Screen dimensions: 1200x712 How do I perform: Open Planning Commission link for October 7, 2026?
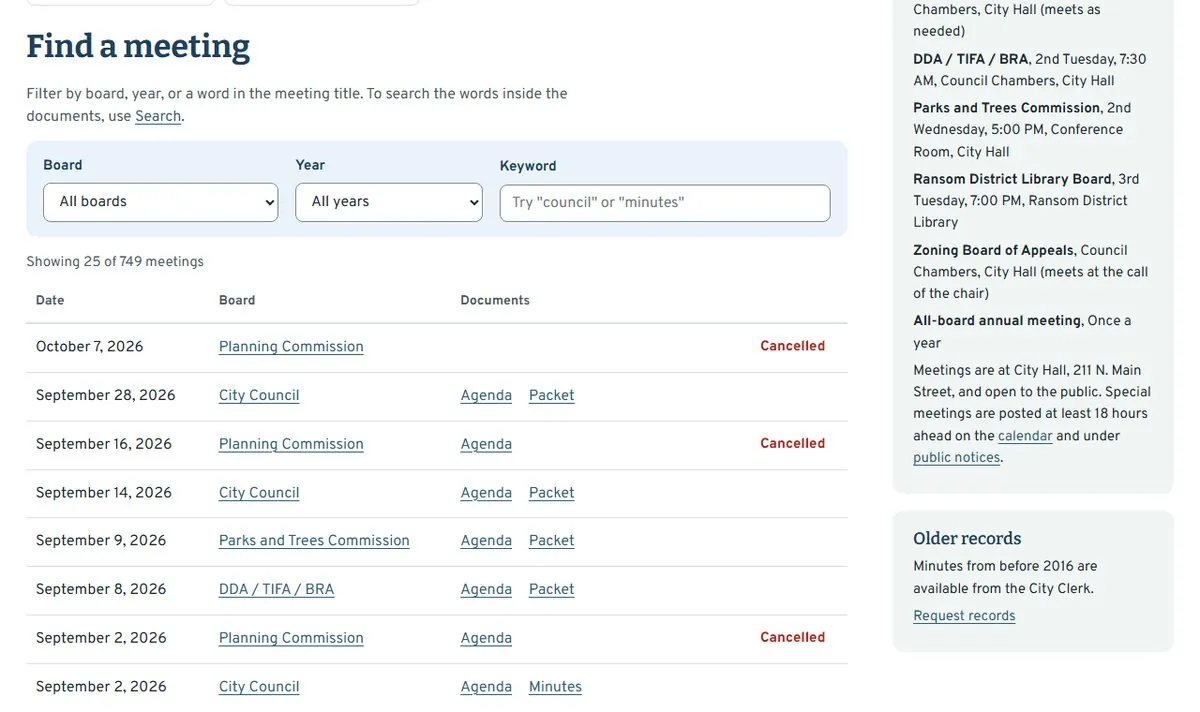pos(291,347)
